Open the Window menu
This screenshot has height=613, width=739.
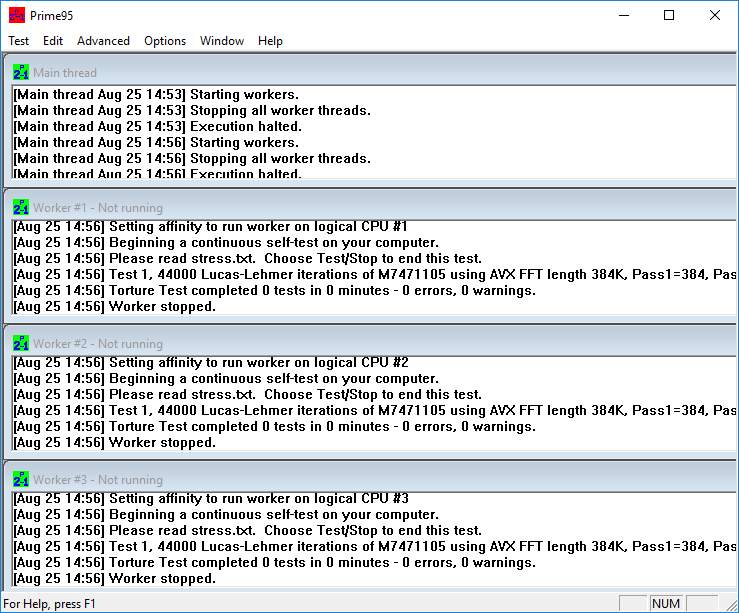coord(222,41)
